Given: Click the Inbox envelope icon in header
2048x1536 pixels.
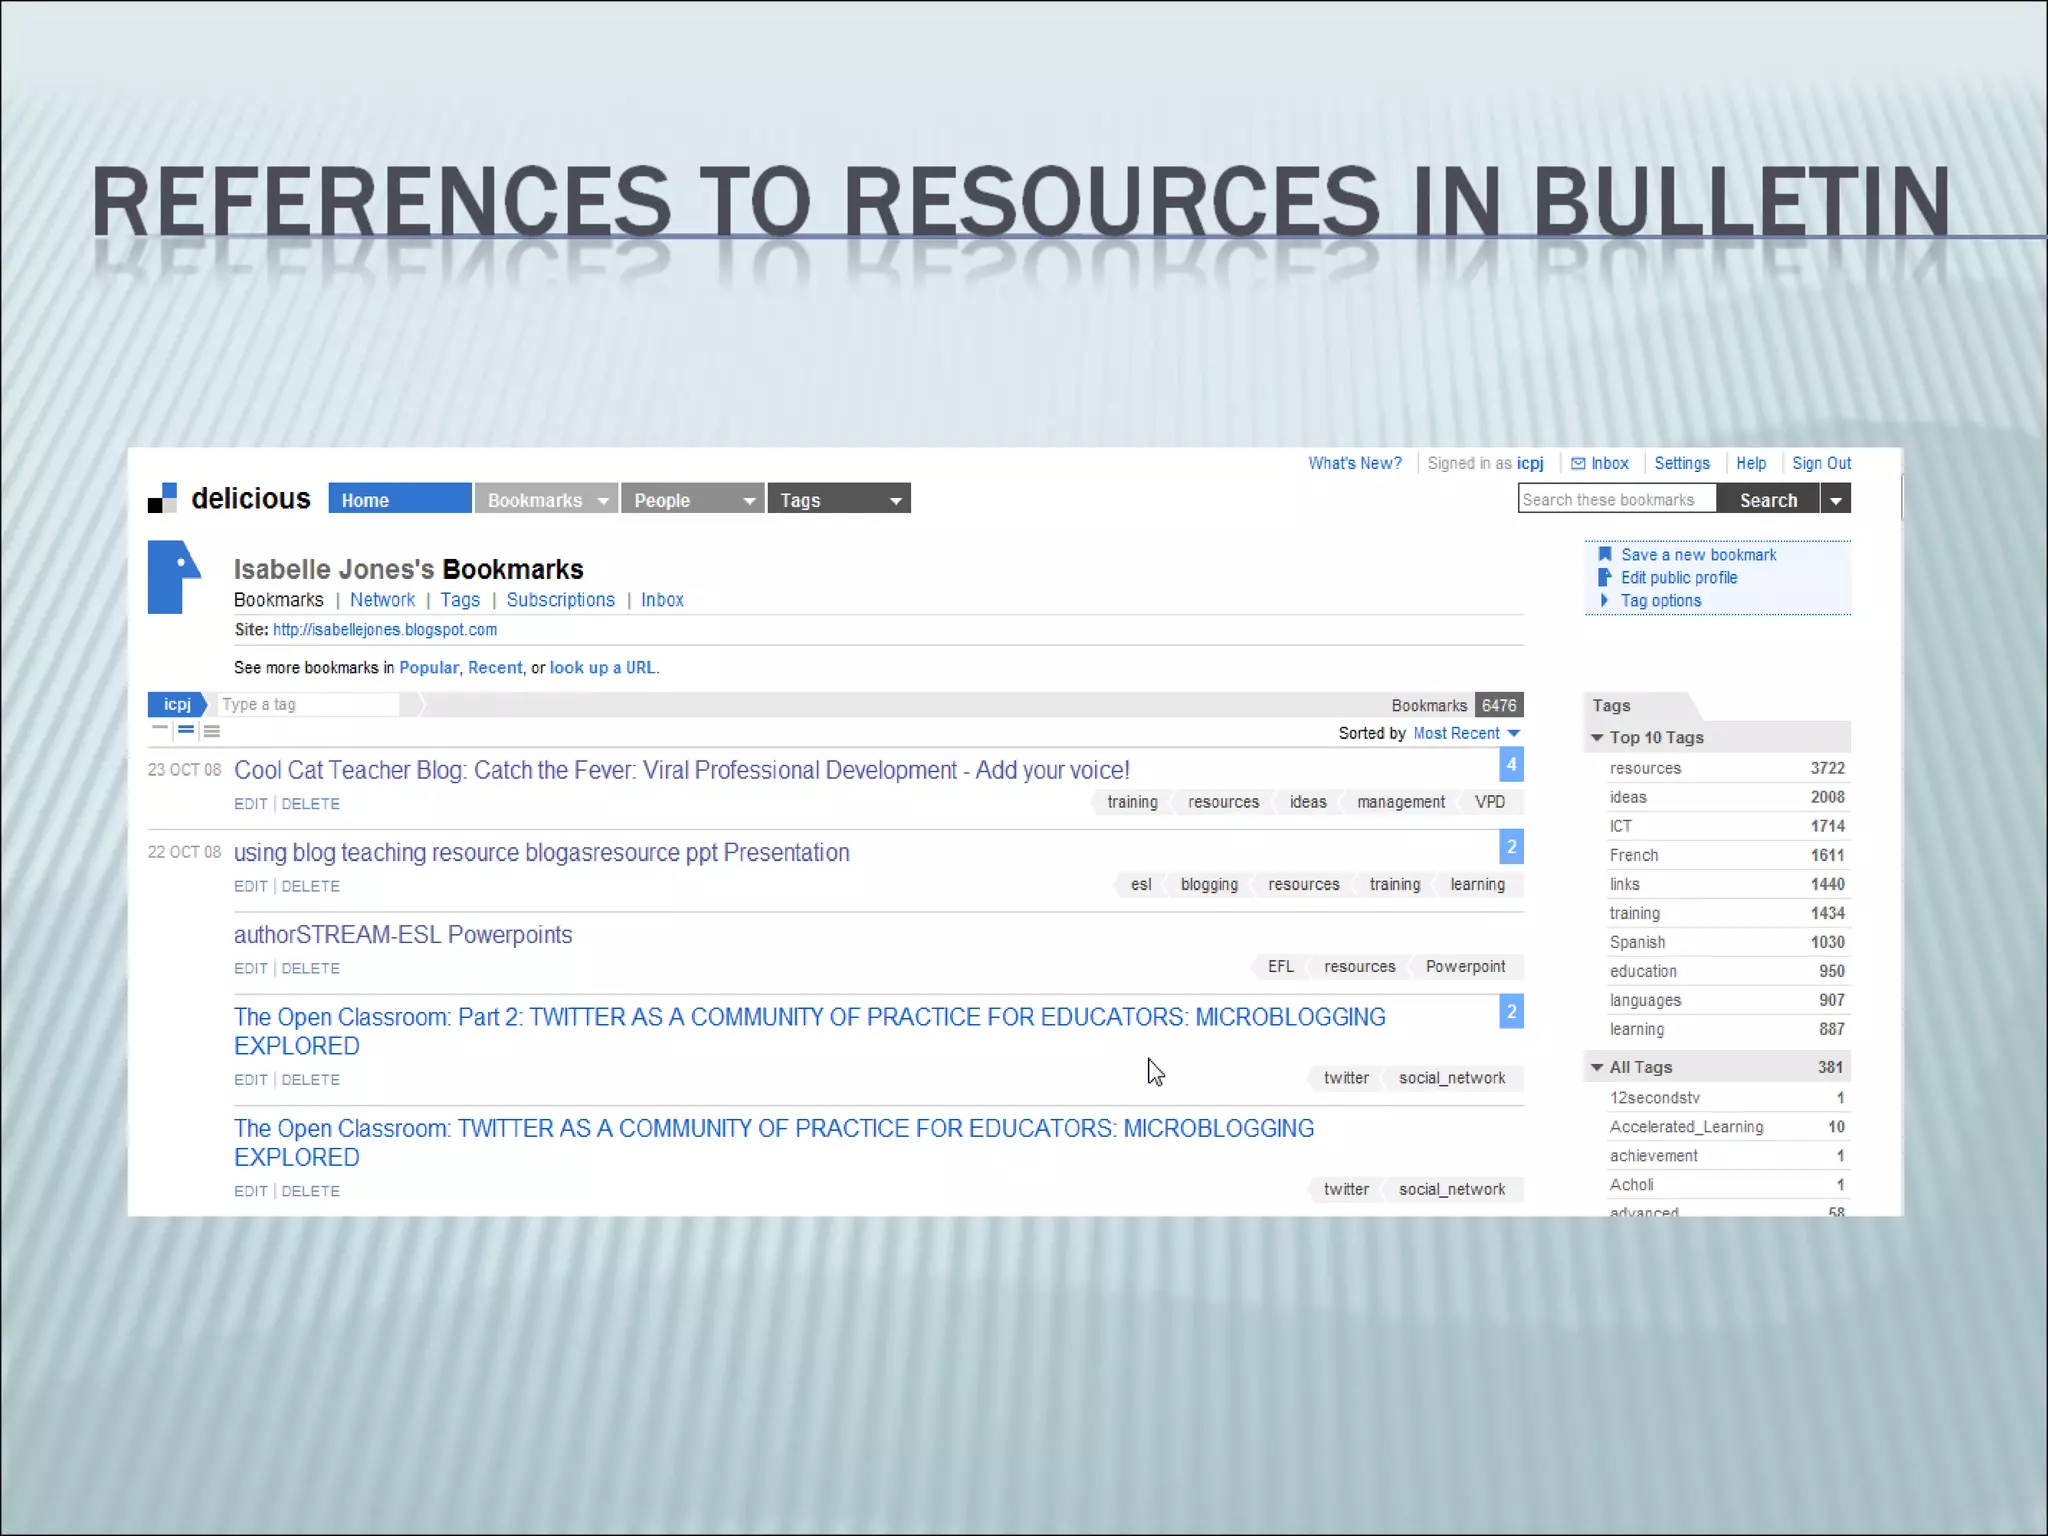Looking at the screenshot, I should (1578, 463).
